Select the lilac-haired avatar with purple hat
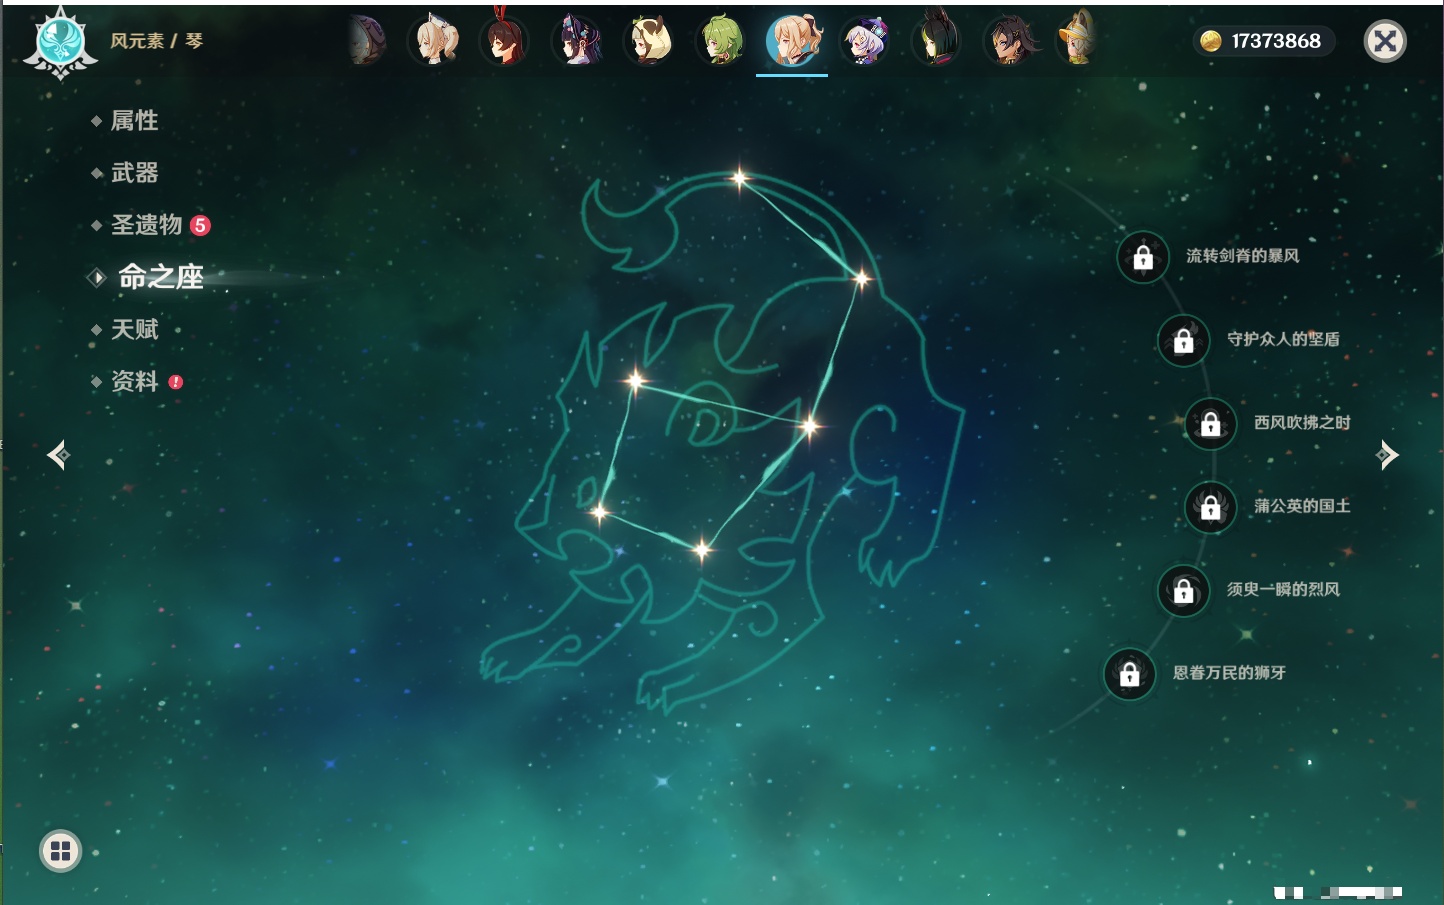1444x905 pixels. pyautogui.click(x=865, y=40)
